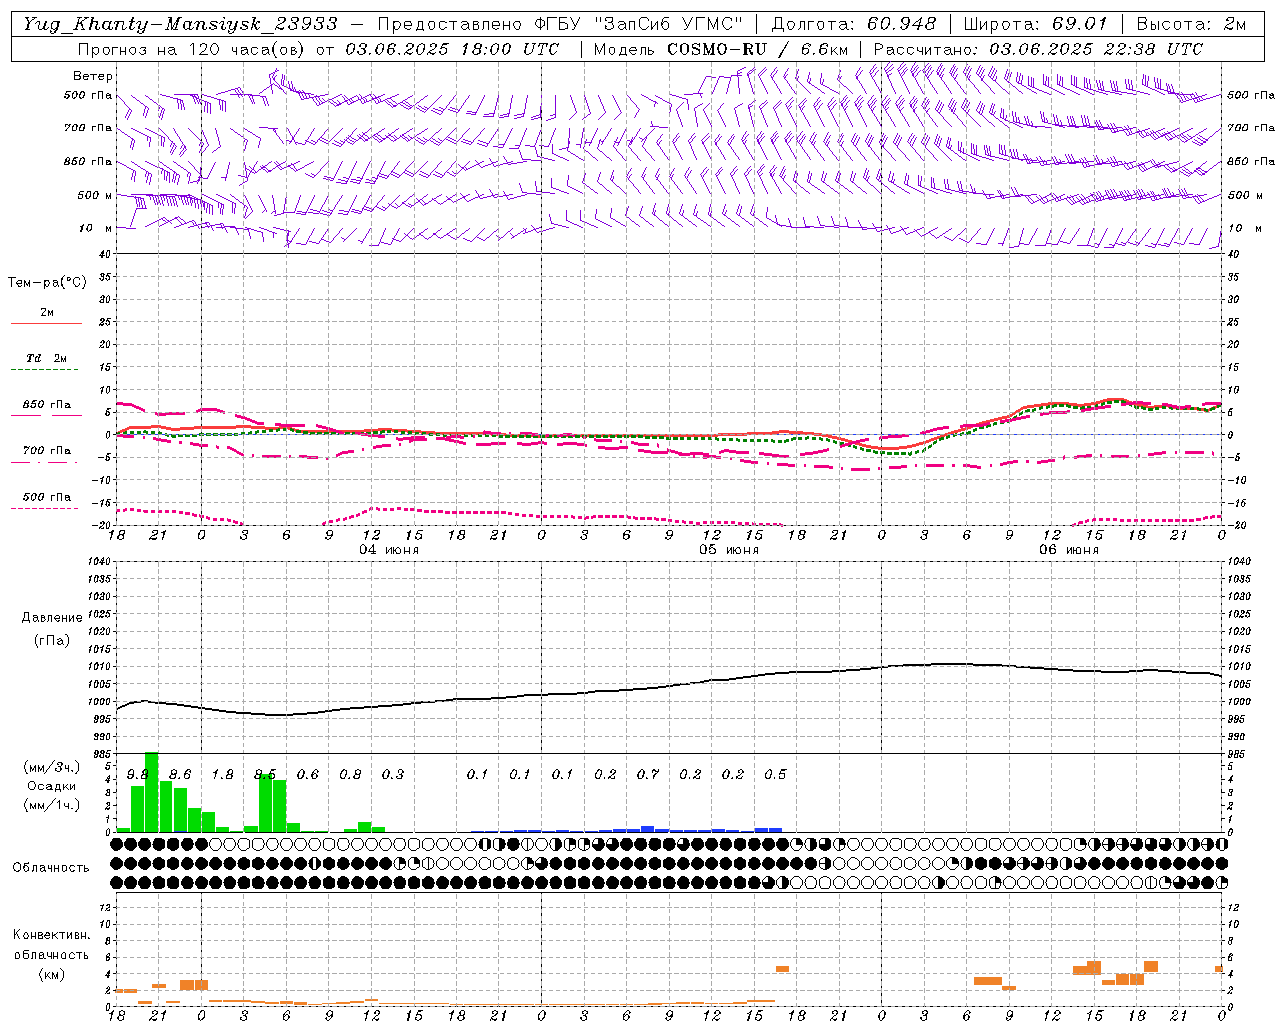1280x1024 pixels.
Task: Click the Ветер wind panel label
Action: pos(93,76)
